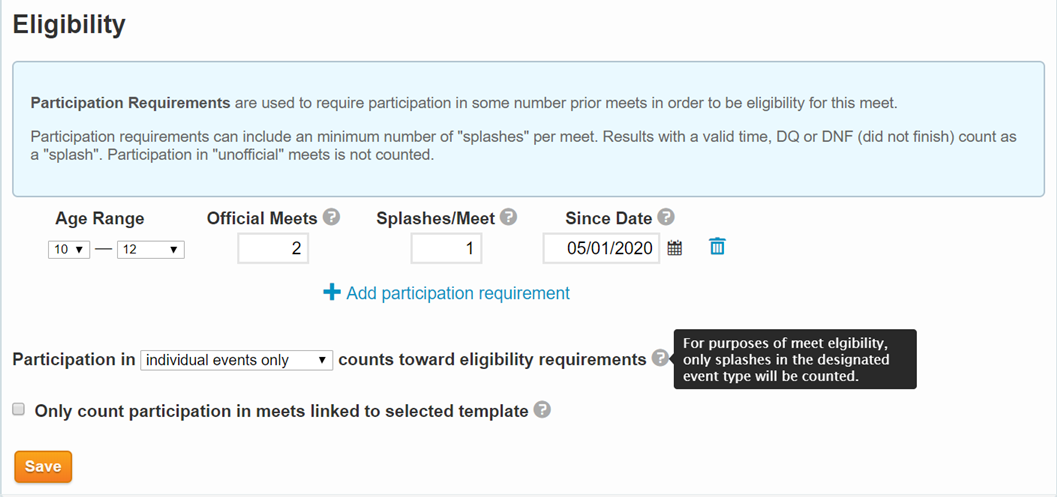Open the maximum age dropdown showing 12
This screenshot has height=497, width=1057.
point(151,250)
